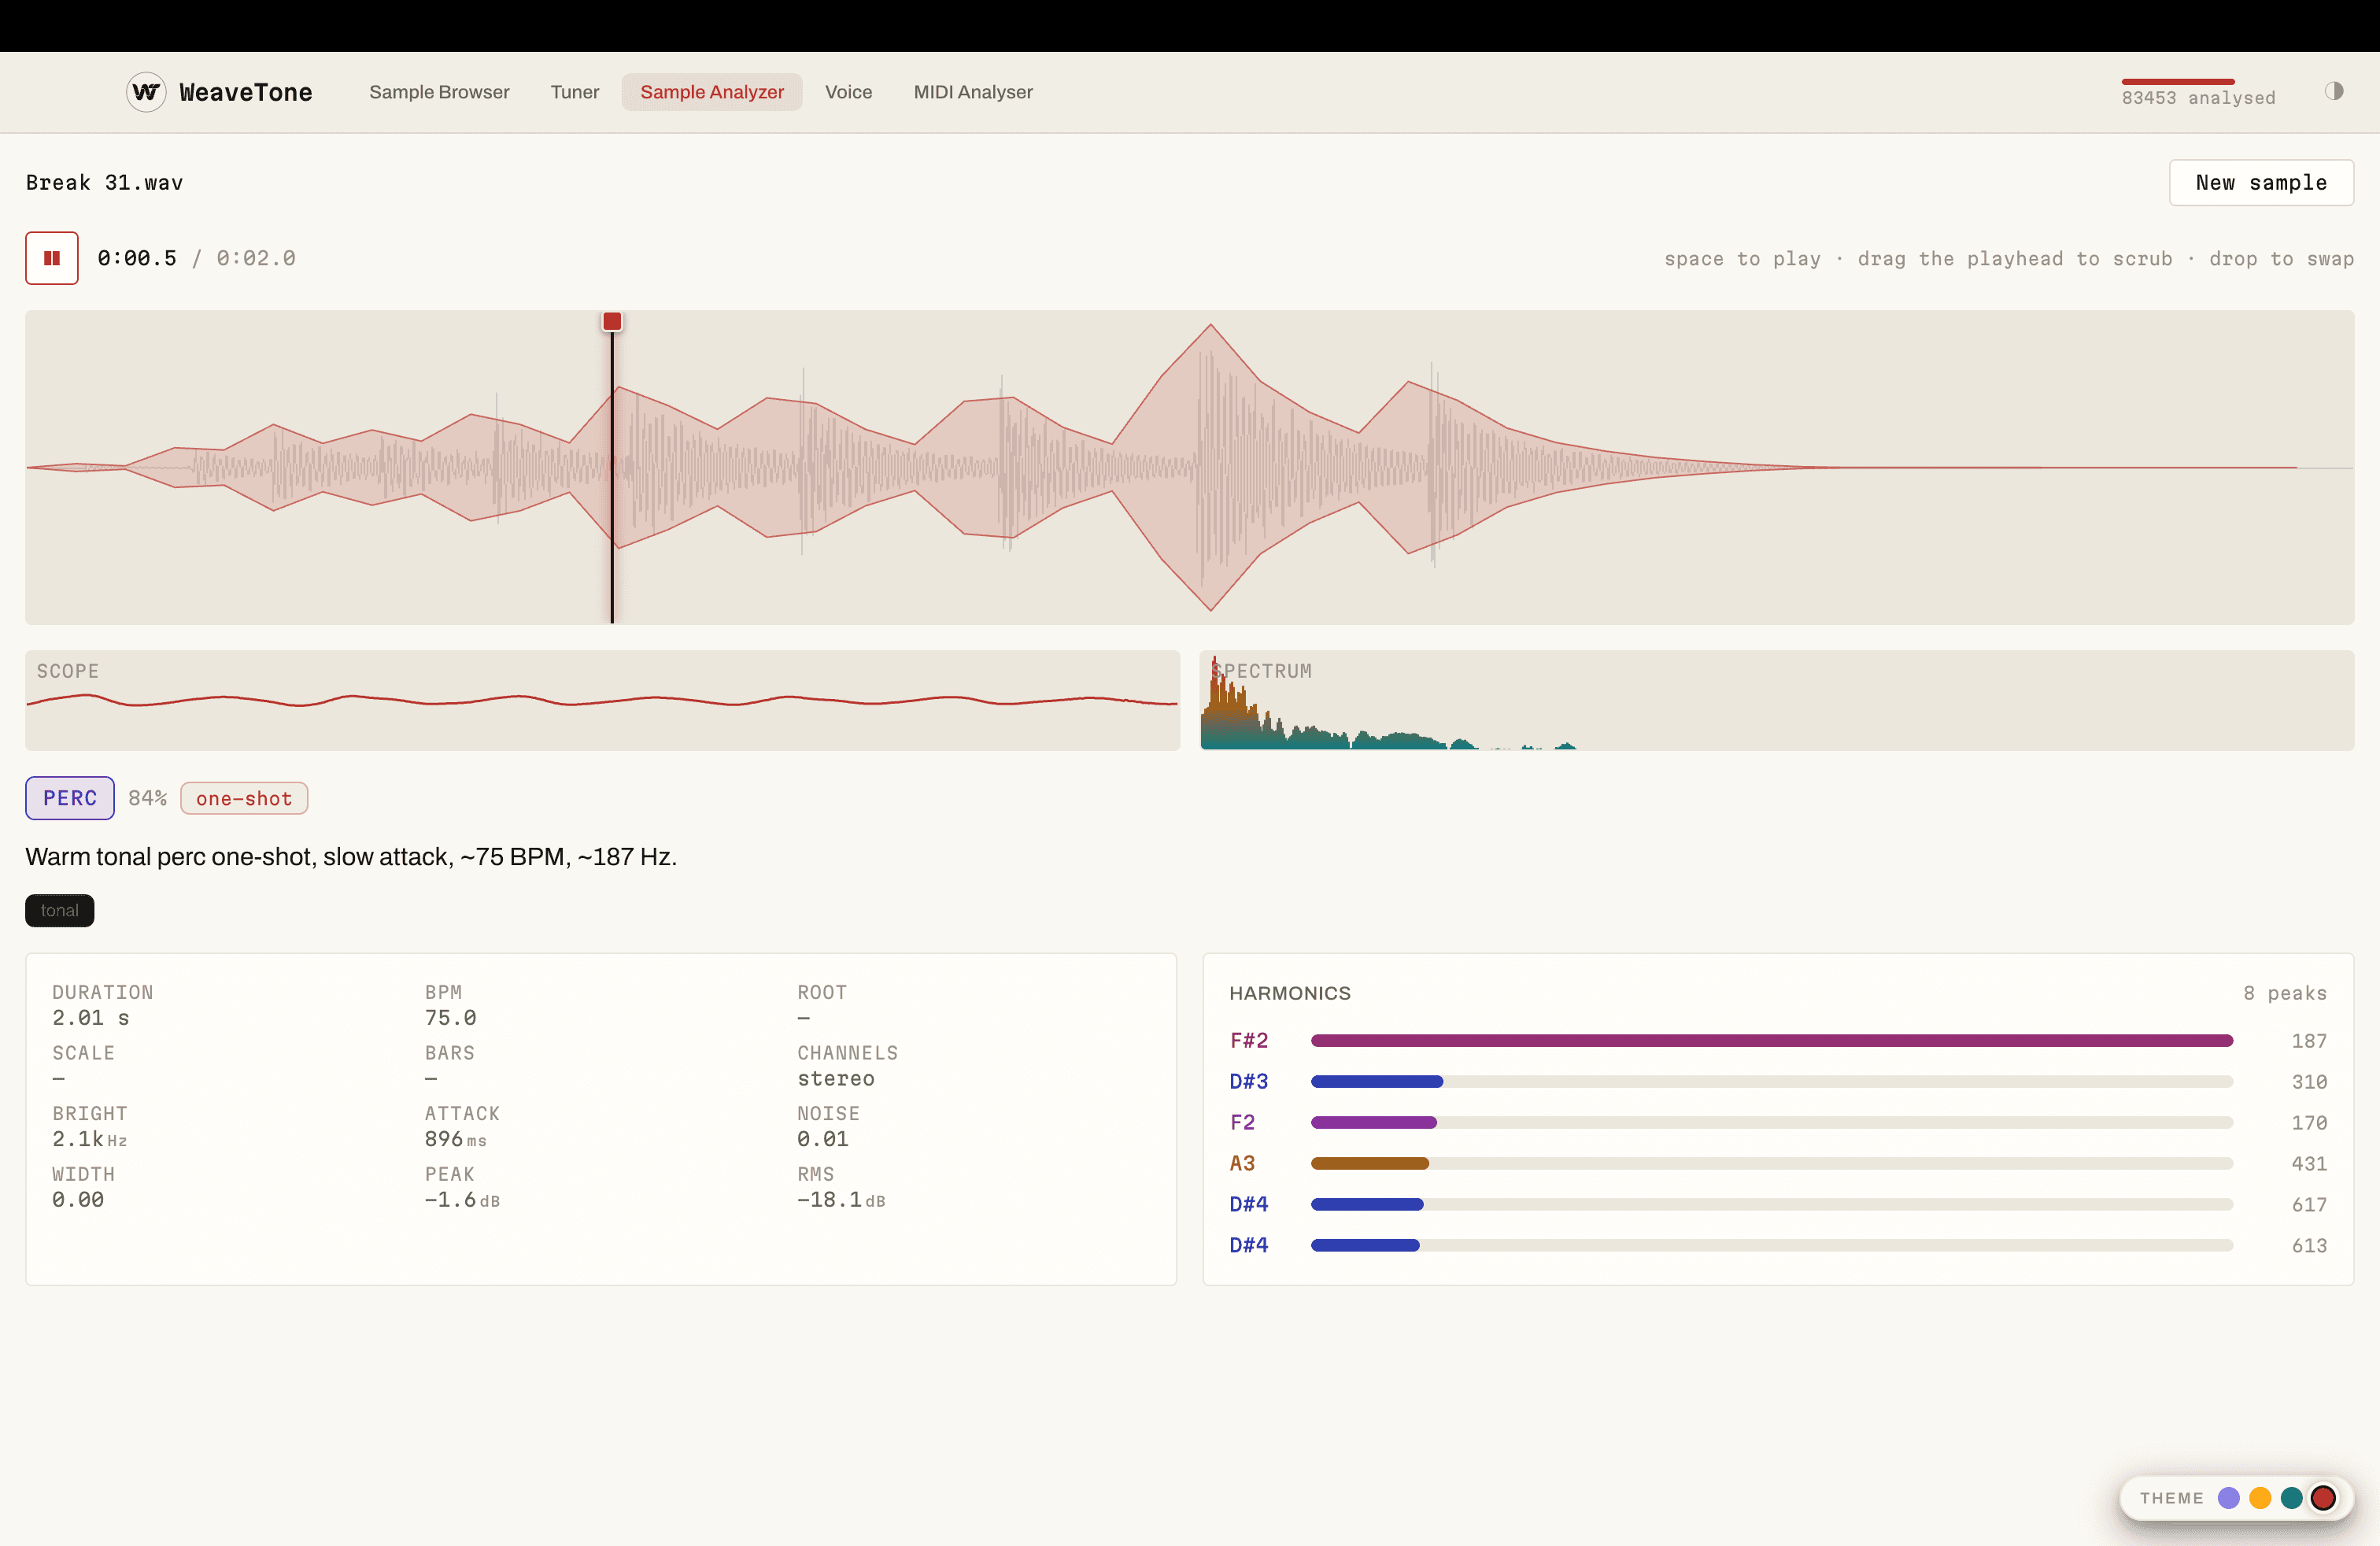
Task: Click the '84%' confidence value
Action: (x=147, y=798)
